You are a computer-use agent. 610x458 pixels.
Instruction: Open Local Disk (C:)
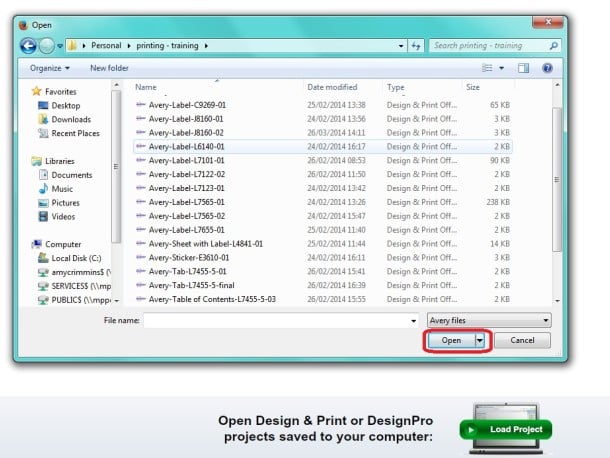pos(70,258)
